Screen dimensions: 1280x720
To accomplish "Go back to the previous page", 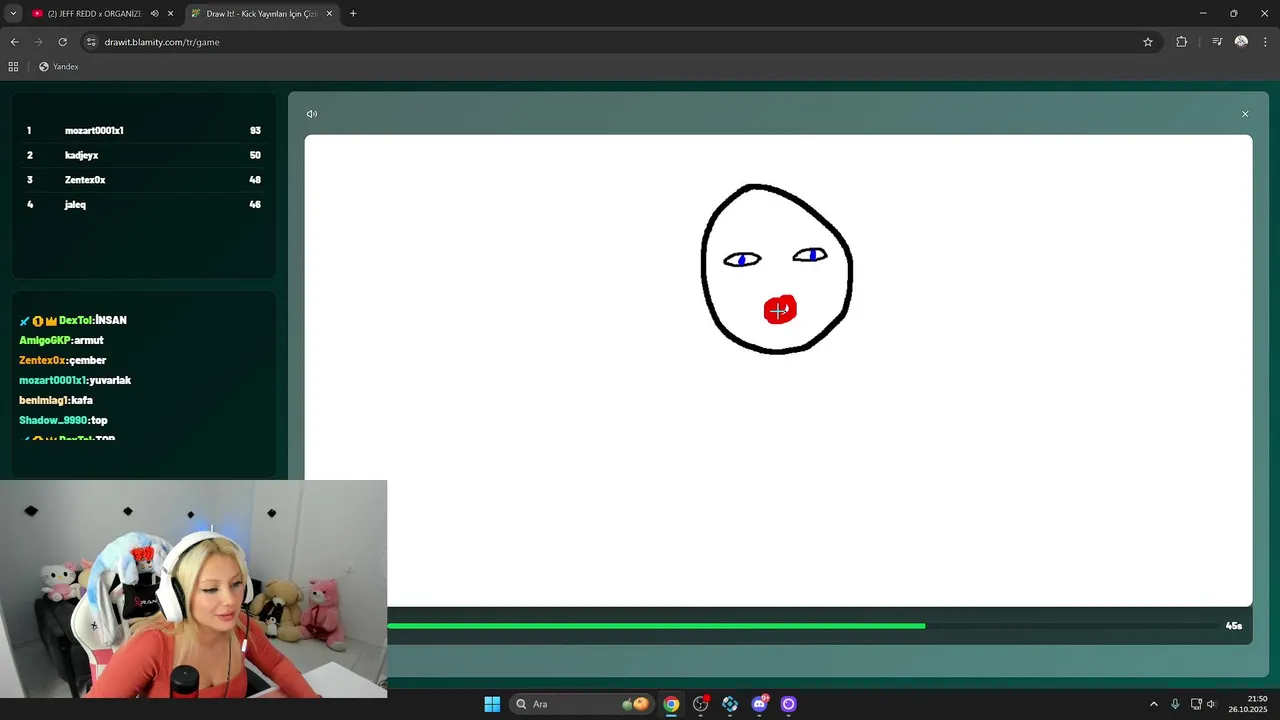I will coord(14,42).
